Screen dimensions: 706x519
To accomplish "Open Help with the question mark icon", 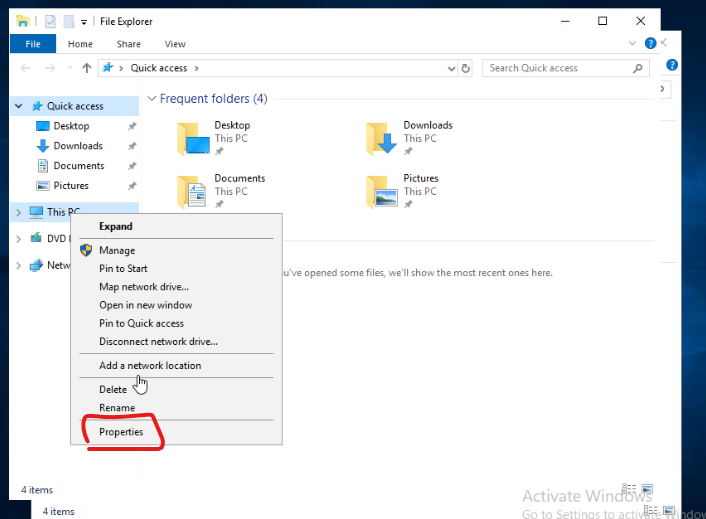I will tap(650, 43).
